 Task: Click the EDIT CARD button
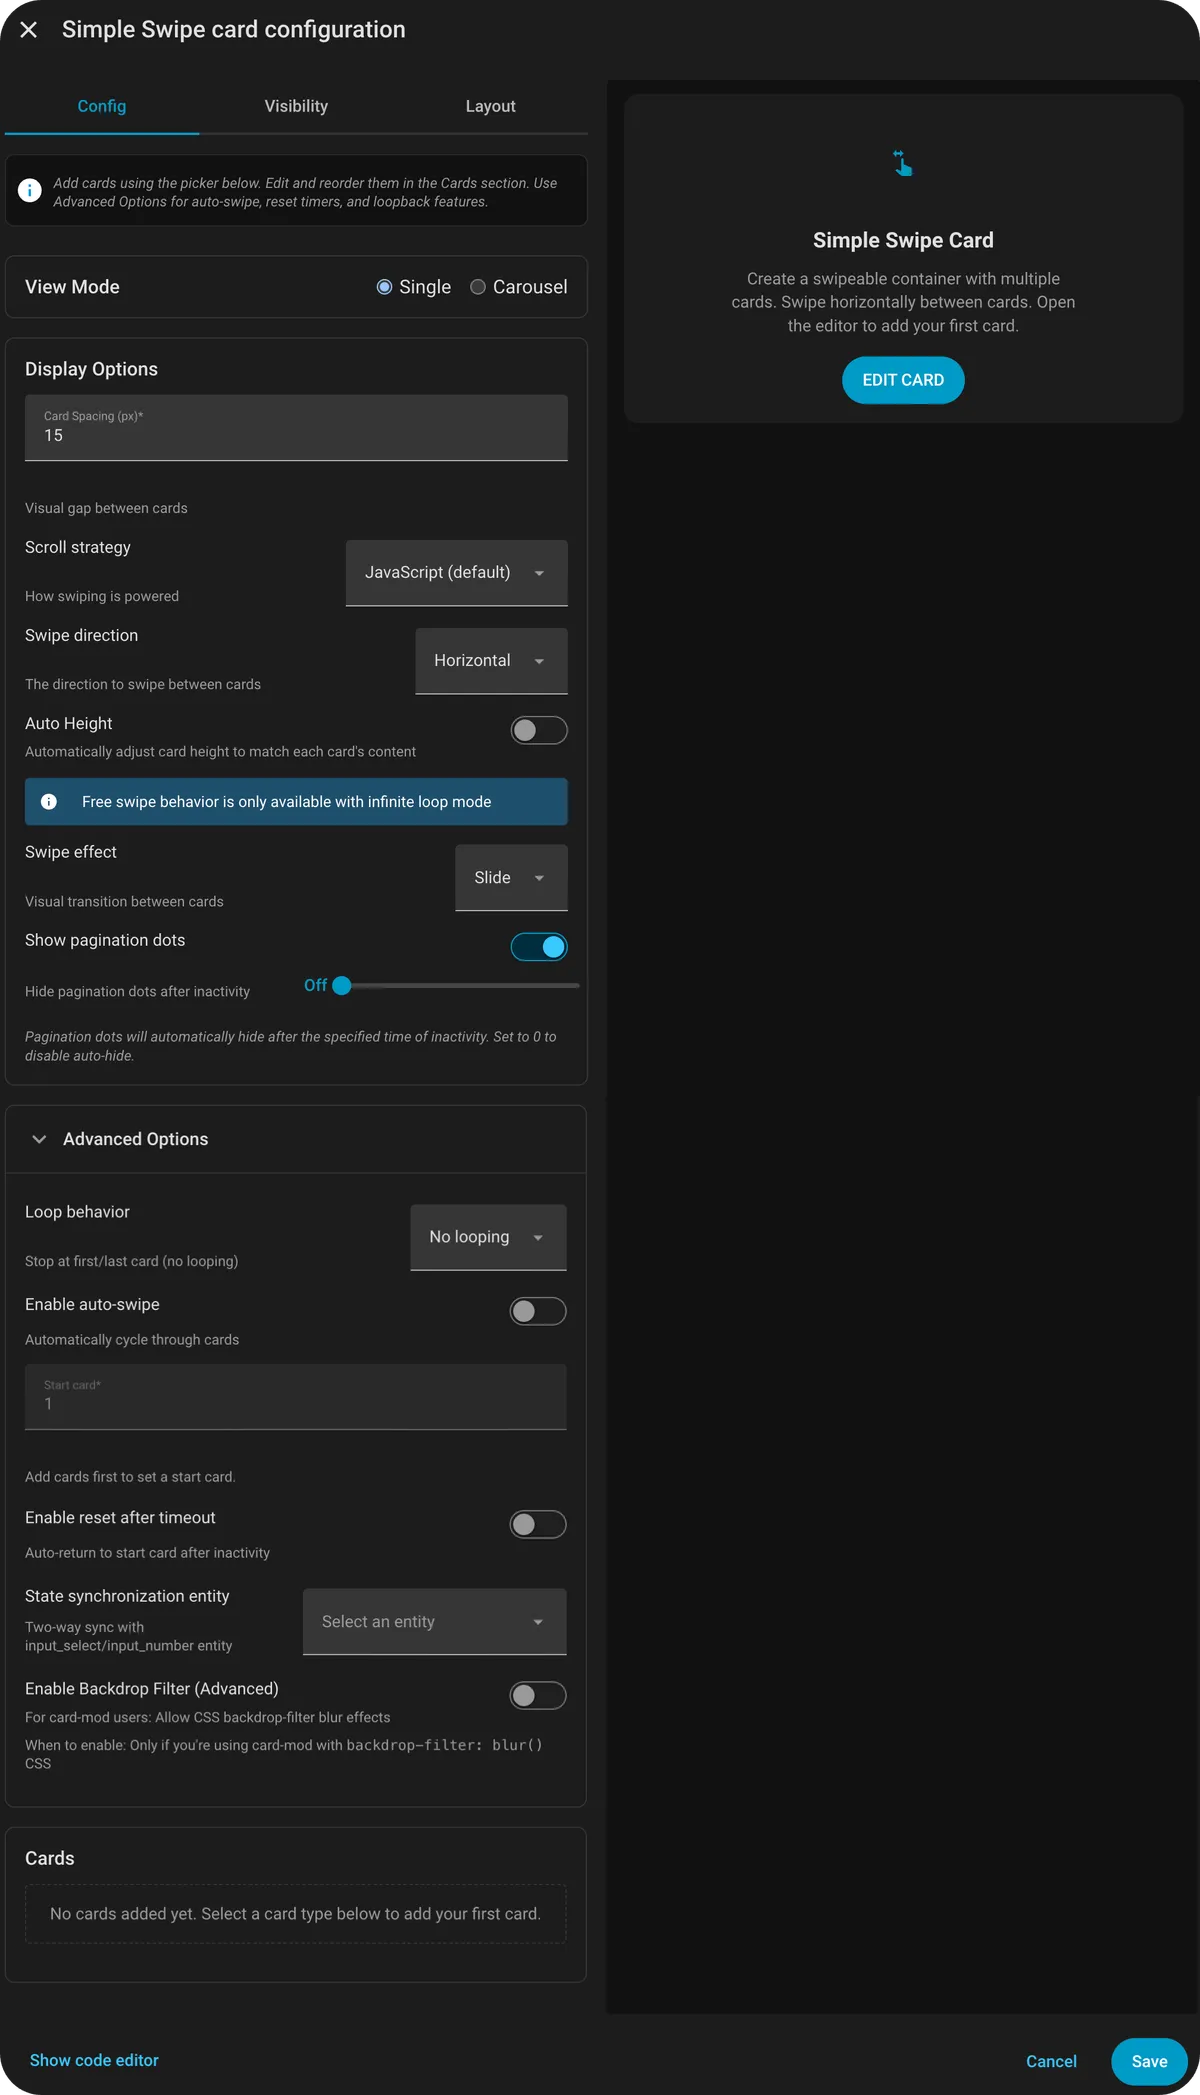(903, 380)
